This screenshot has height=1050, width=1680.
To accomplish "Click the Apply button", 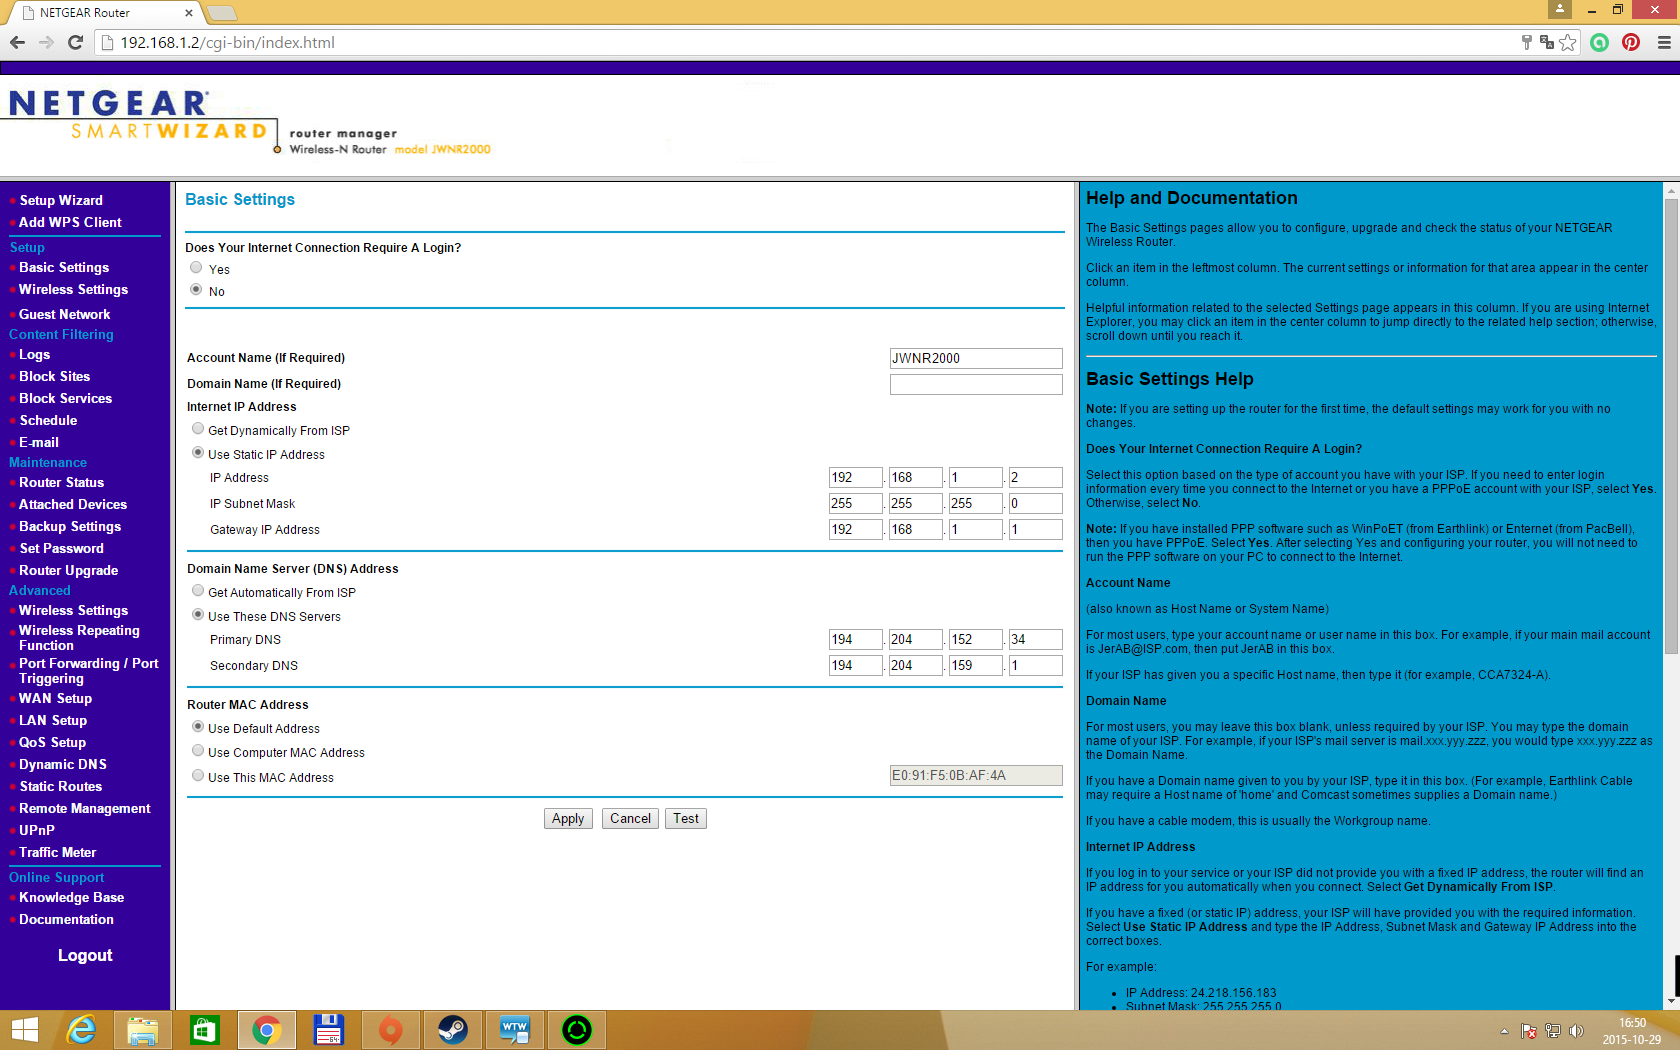I will 568,818.
